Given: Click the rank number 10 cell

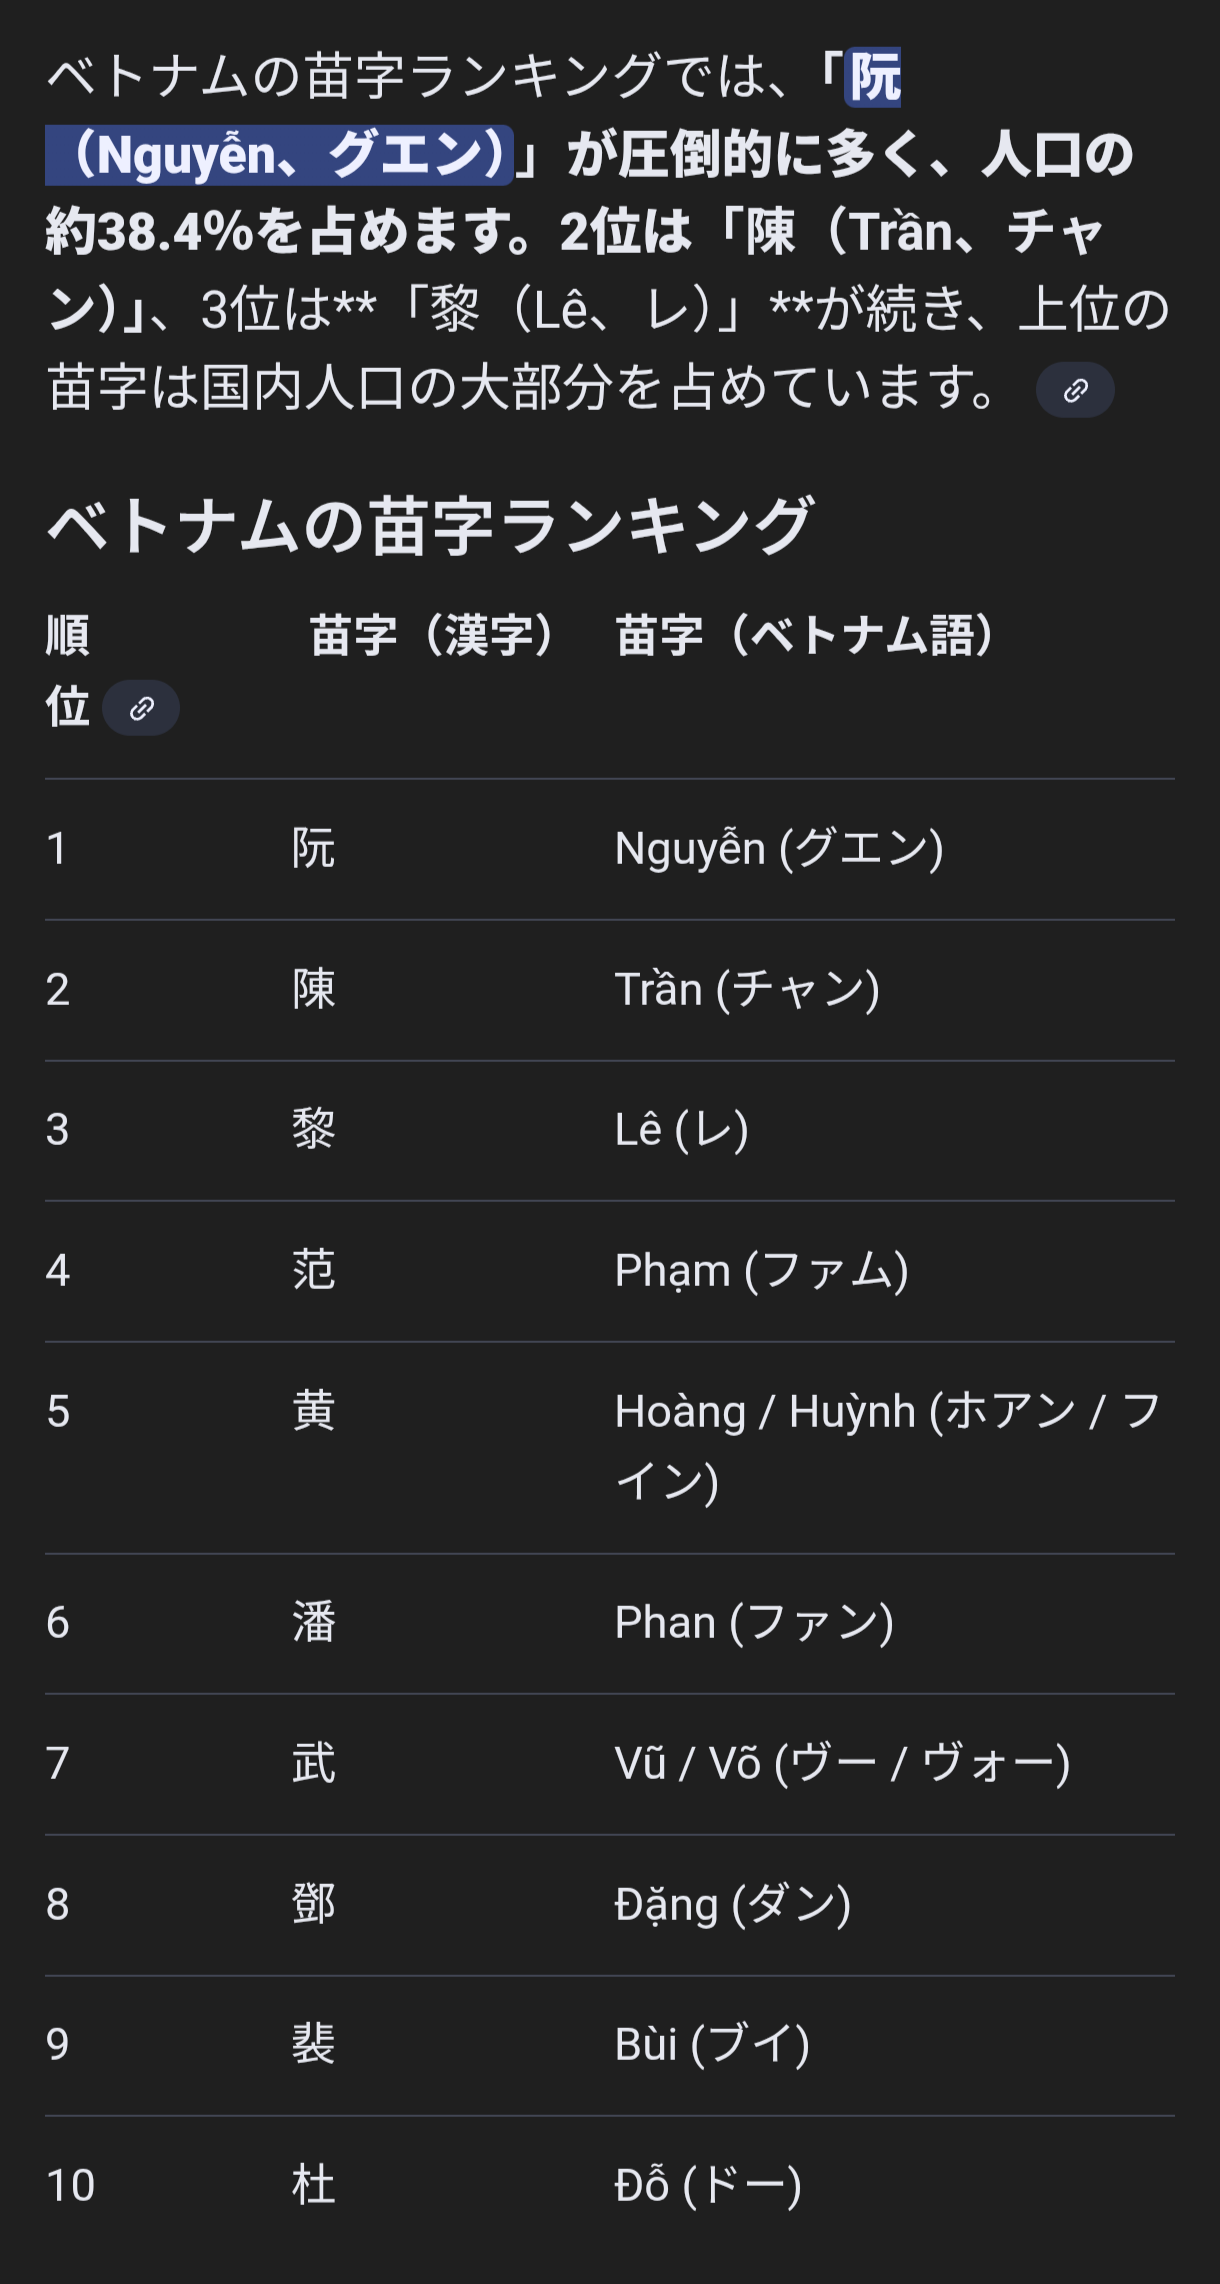Looking at the screenshot, I should click(x=70, y=2185).
